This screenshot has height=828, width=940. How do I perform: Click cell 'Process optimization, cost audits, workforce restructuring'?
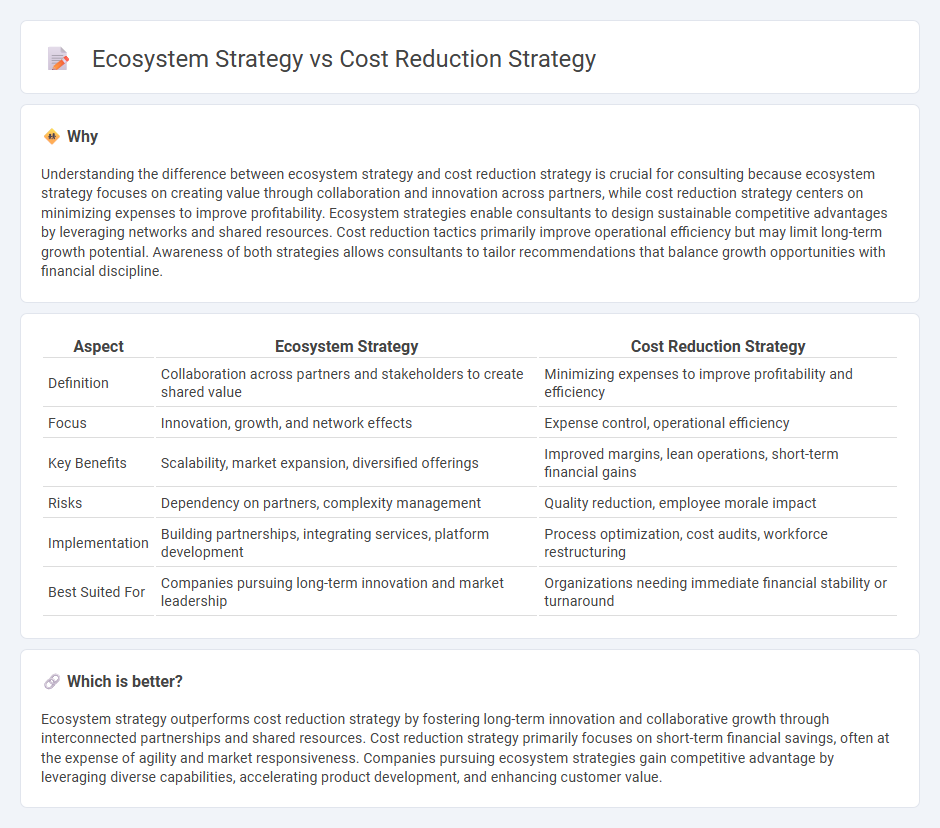pyautogui.click(x=718, y=543)
